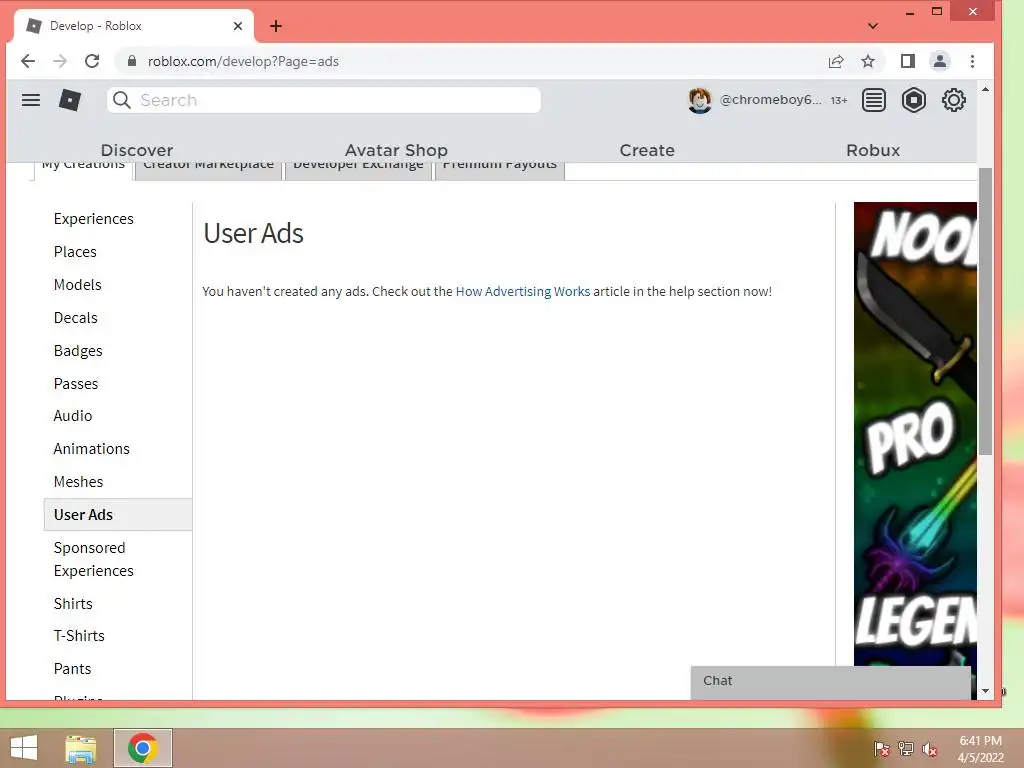This screenshot has height=768, width=1024.
Task: Open the notifications stream icon
Action: click(x=874, y=100)
